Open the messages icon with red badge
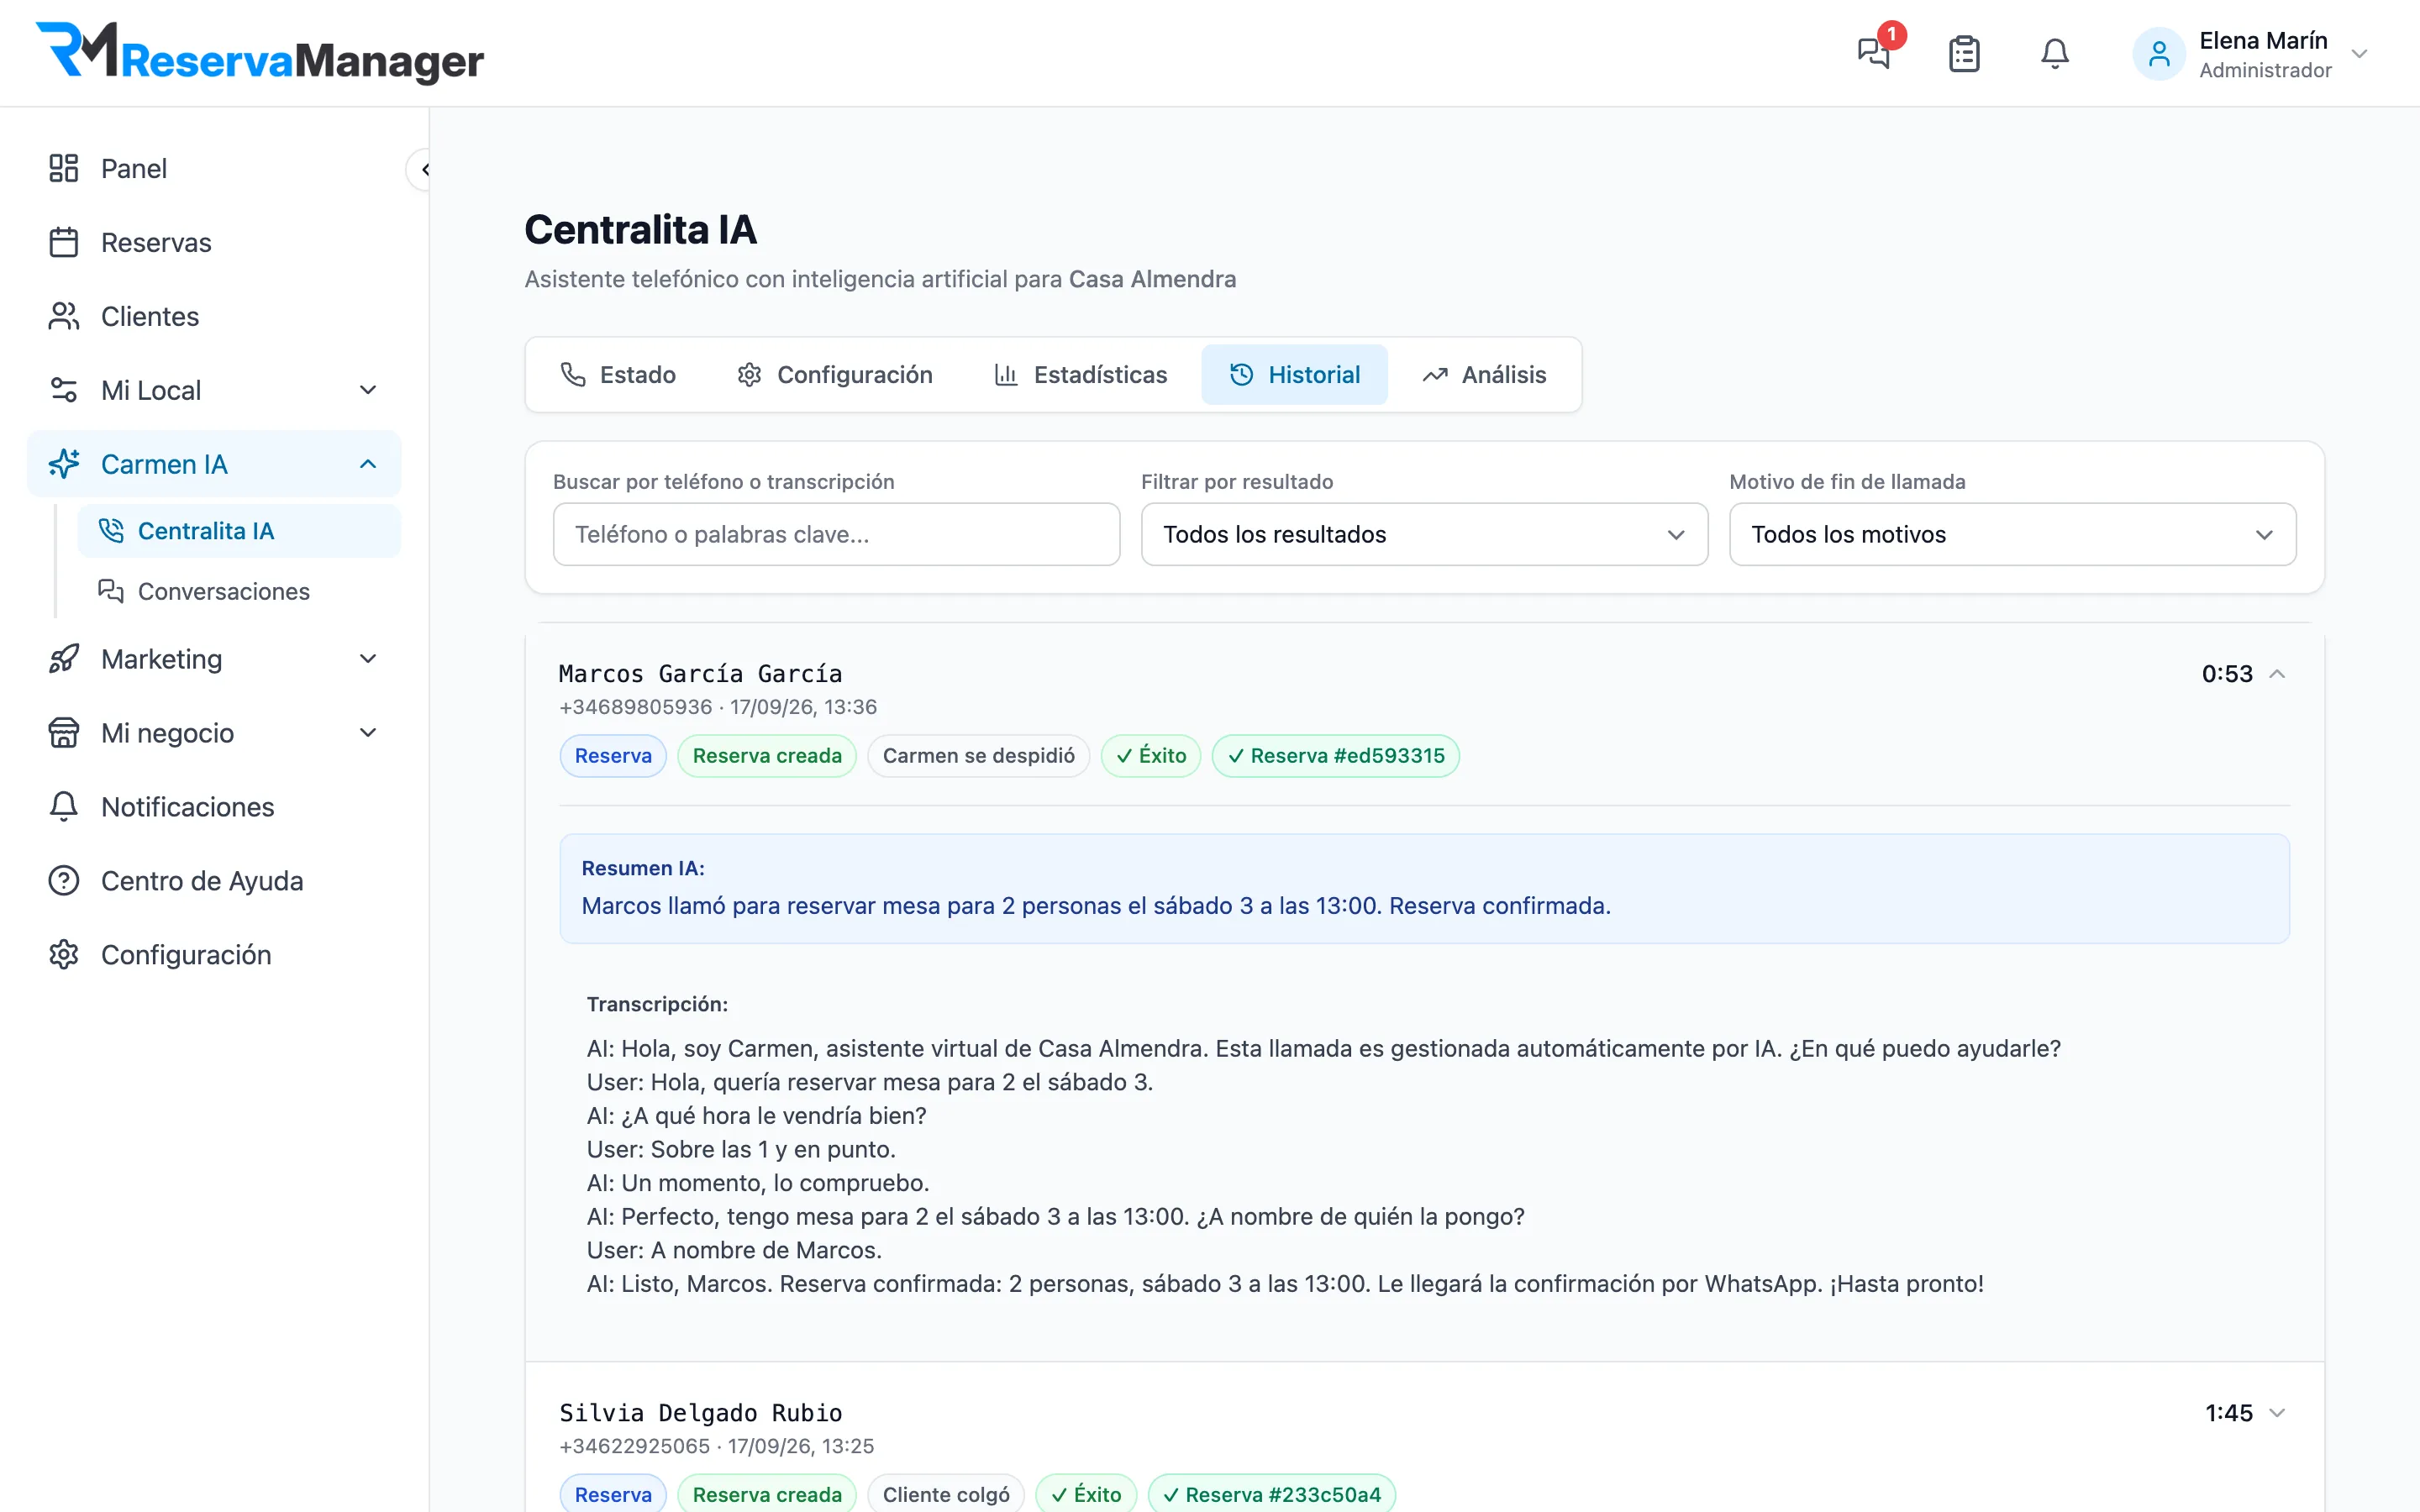The width and height of the screenshot is (2420, 1512). pyautogui.click(x=1874, y=53)
